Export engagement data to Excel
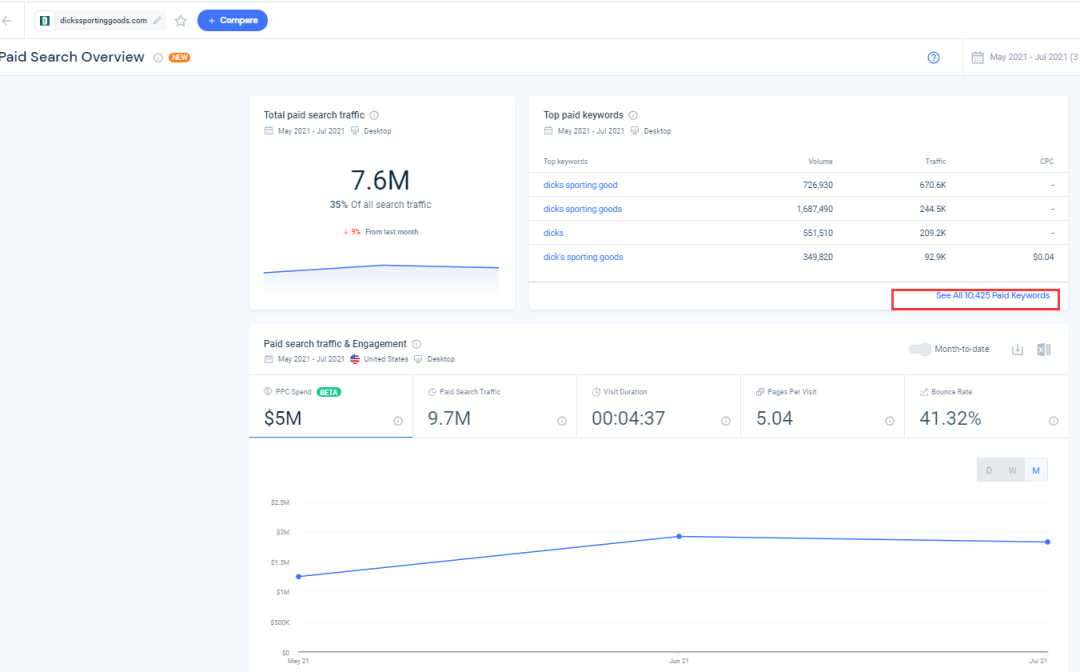1080x672 pixels. (1043, 349)
